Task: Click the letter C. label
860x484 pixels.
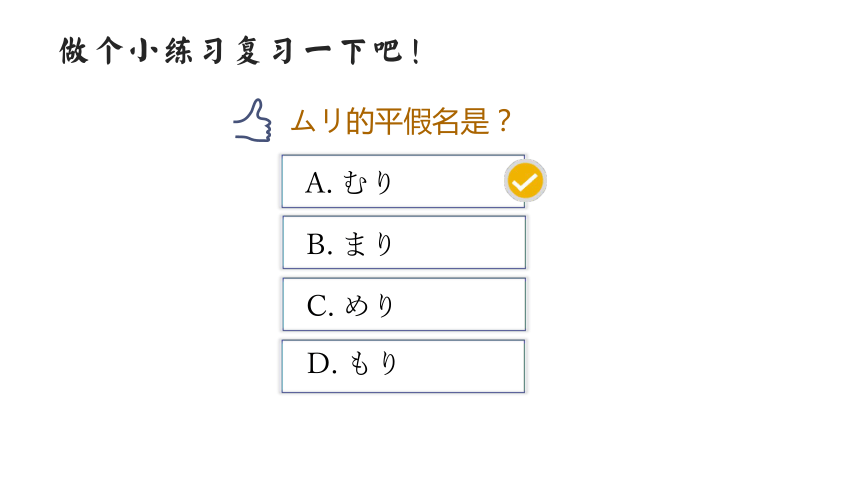Action: coord(320,306)
